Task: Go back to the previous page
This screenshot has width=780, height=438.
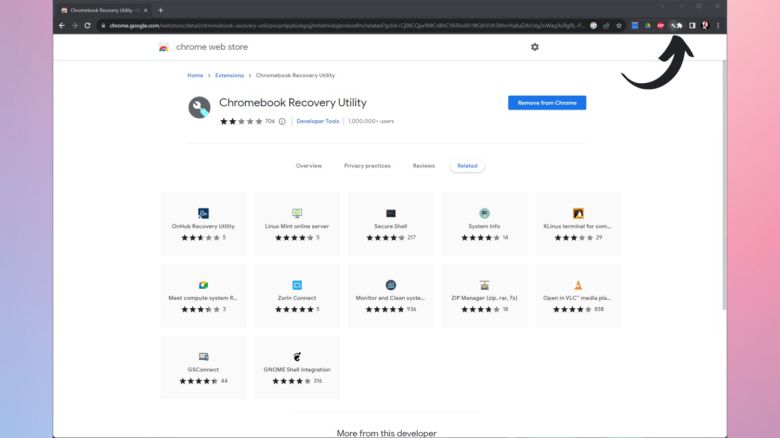Action: click(x=62, y=25)
